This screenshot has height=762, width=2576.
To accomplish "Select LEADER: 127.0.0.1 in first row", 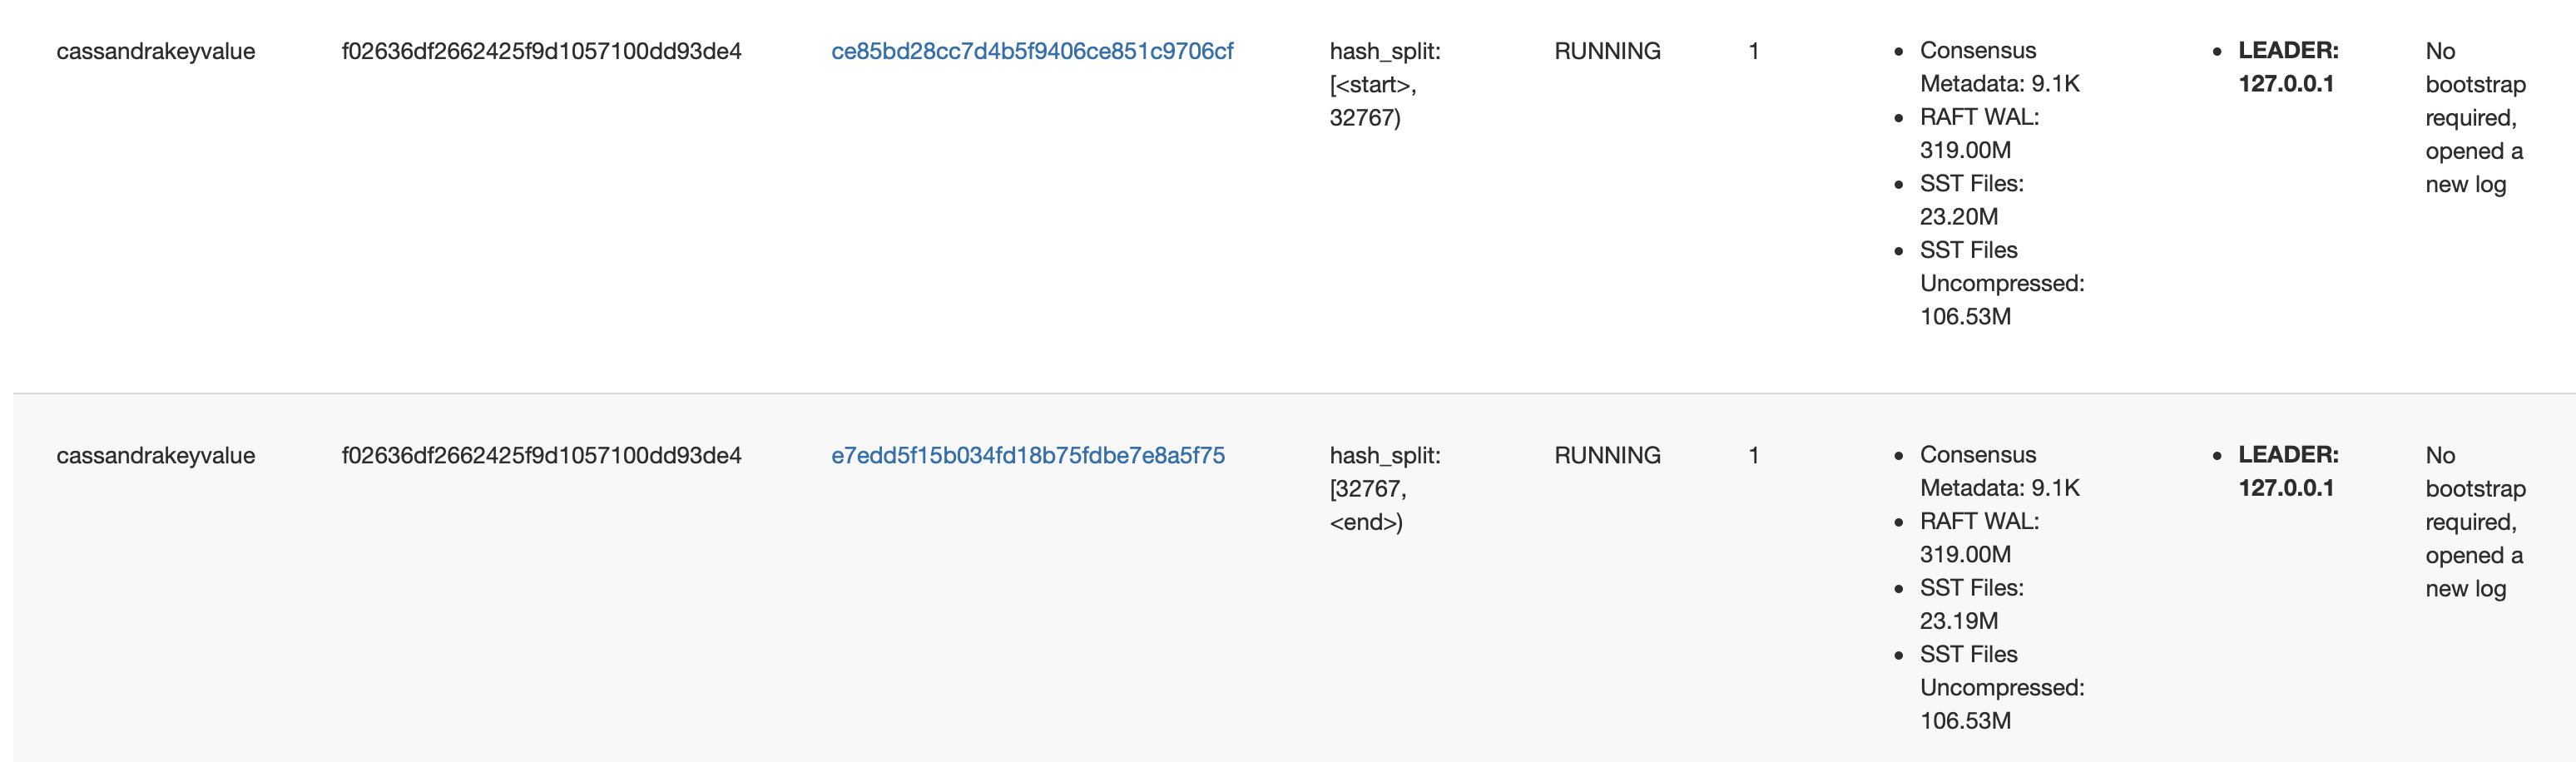I will point(2288,67).
